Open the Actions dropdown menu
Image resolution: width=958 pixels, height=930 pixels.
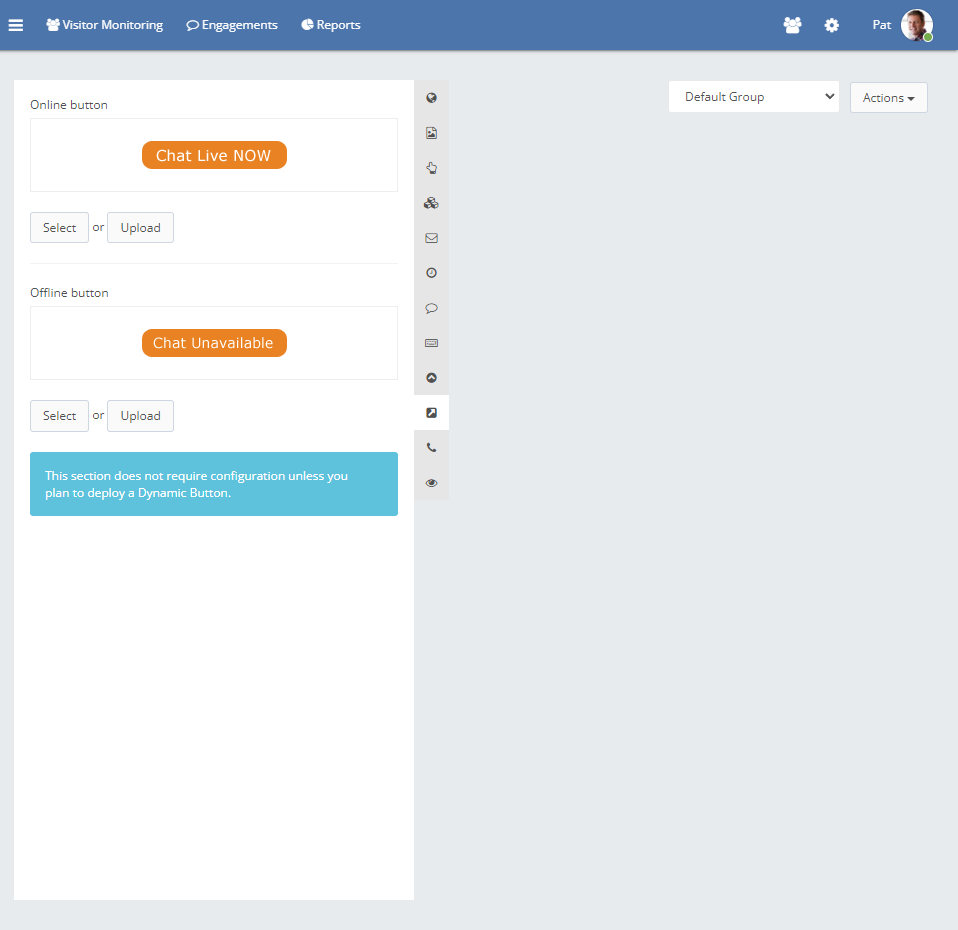point(888,98)
